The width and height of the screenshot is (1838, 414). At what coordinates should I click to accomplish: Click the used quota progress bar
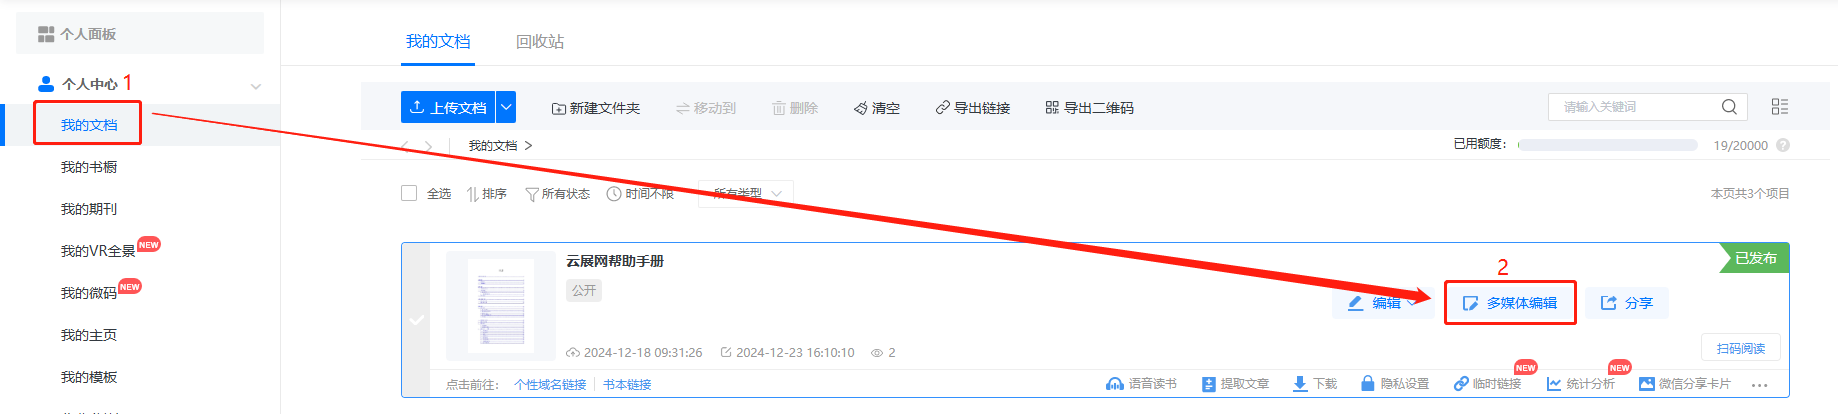[1607, 145]
